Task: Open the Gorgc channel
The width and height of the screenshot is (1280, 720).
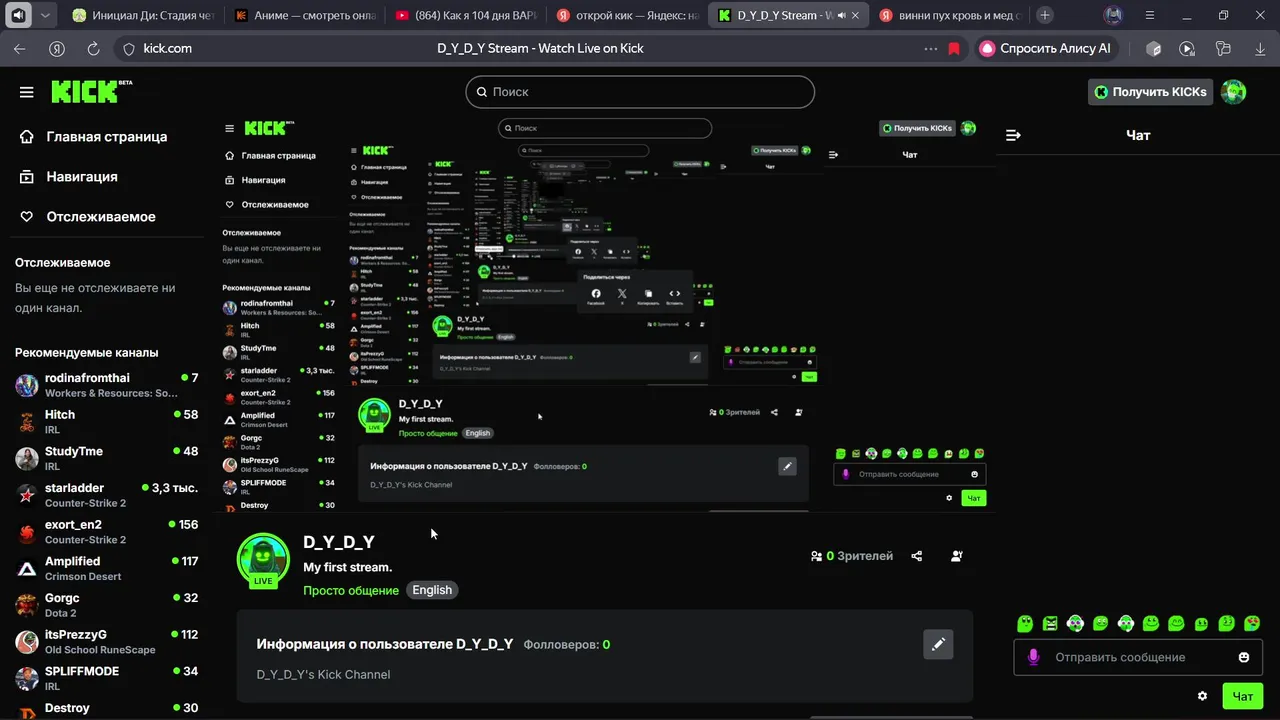Action: coord(106,605)
